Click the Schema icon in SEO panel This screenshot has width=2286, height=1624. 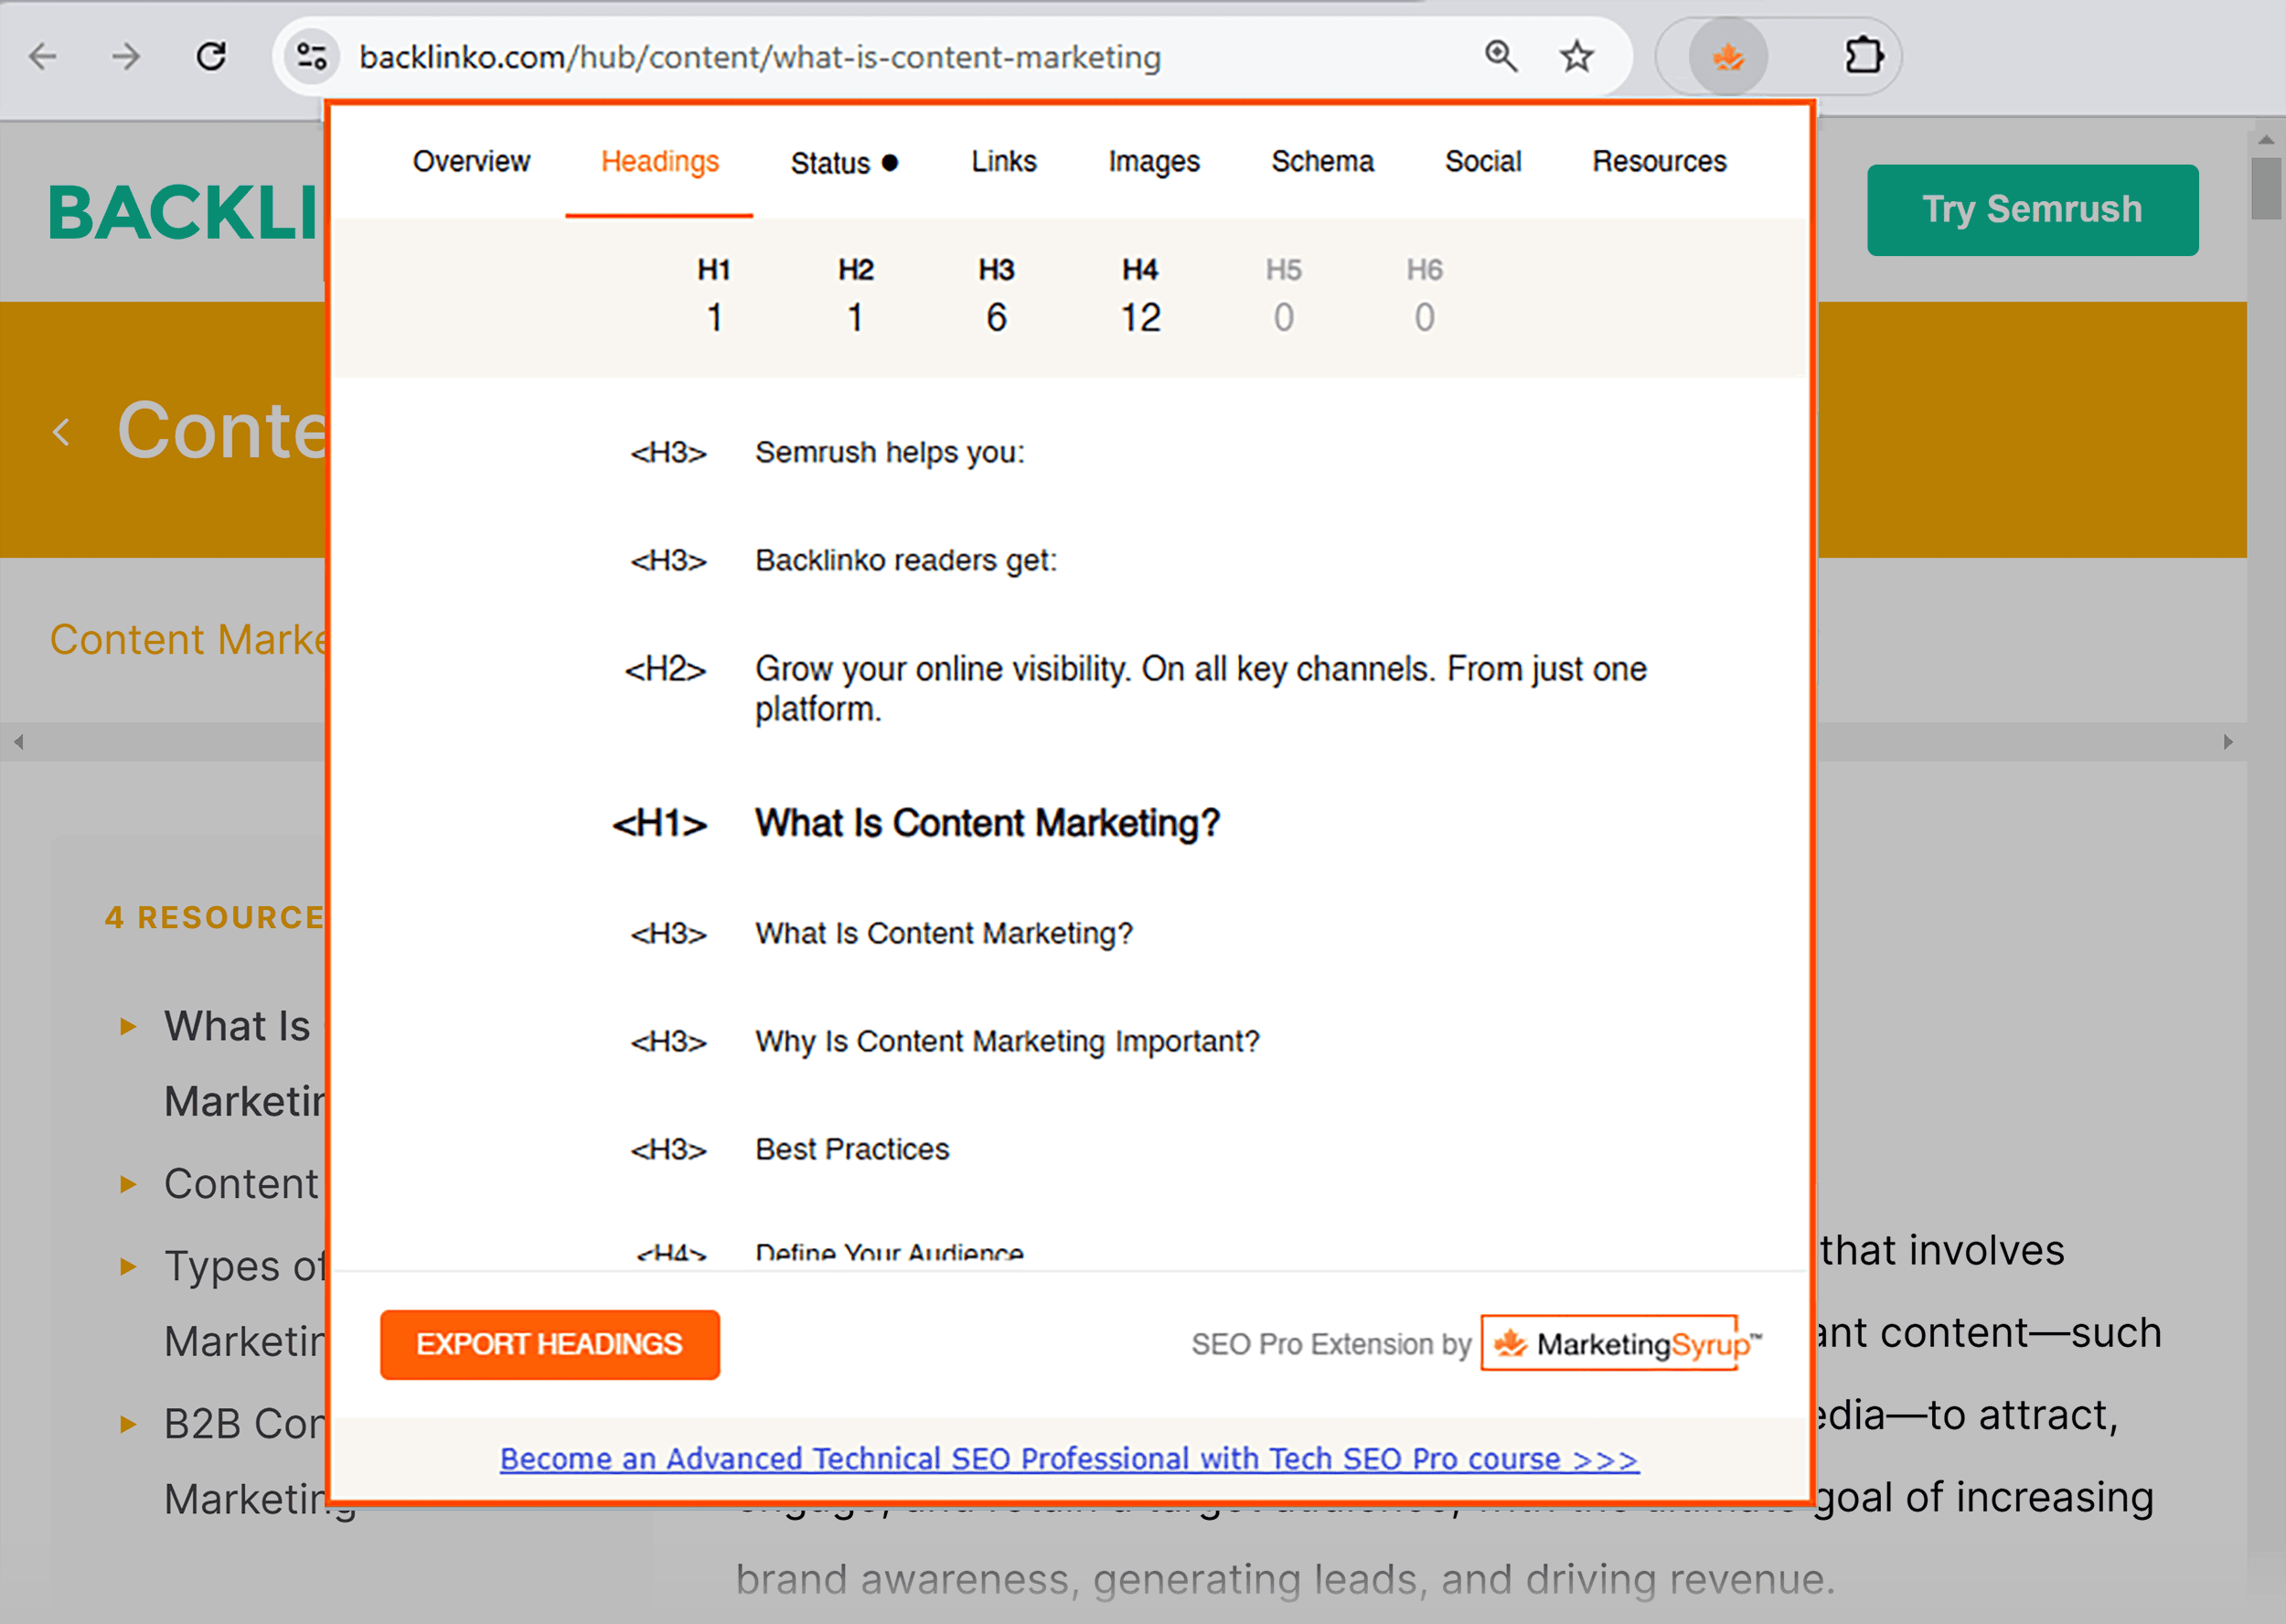click(1321, 158)
